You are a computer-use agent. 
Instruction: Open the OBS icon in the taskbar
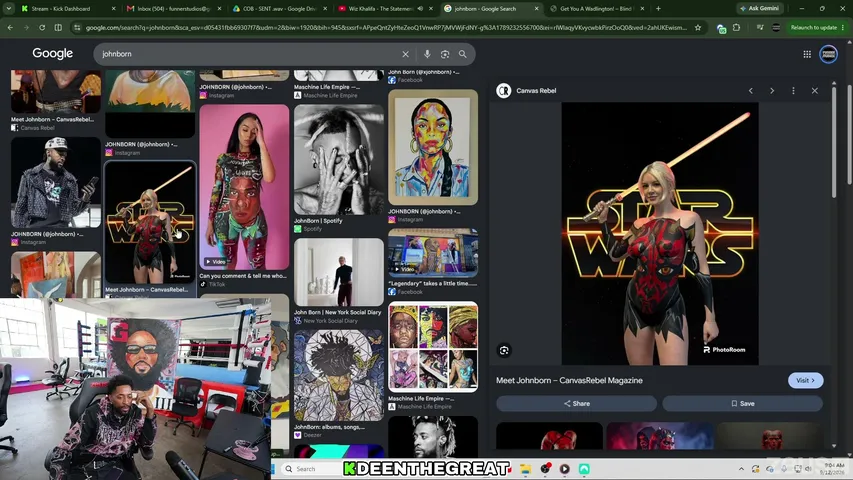pyautogui.click(x=545, y=469)
